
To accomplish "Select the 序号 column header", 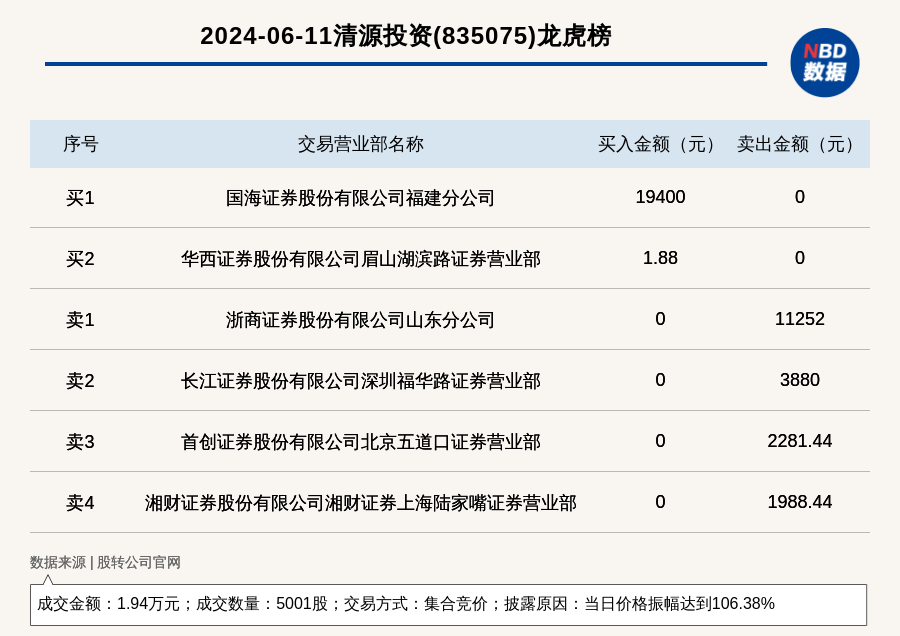I will 81,144.
